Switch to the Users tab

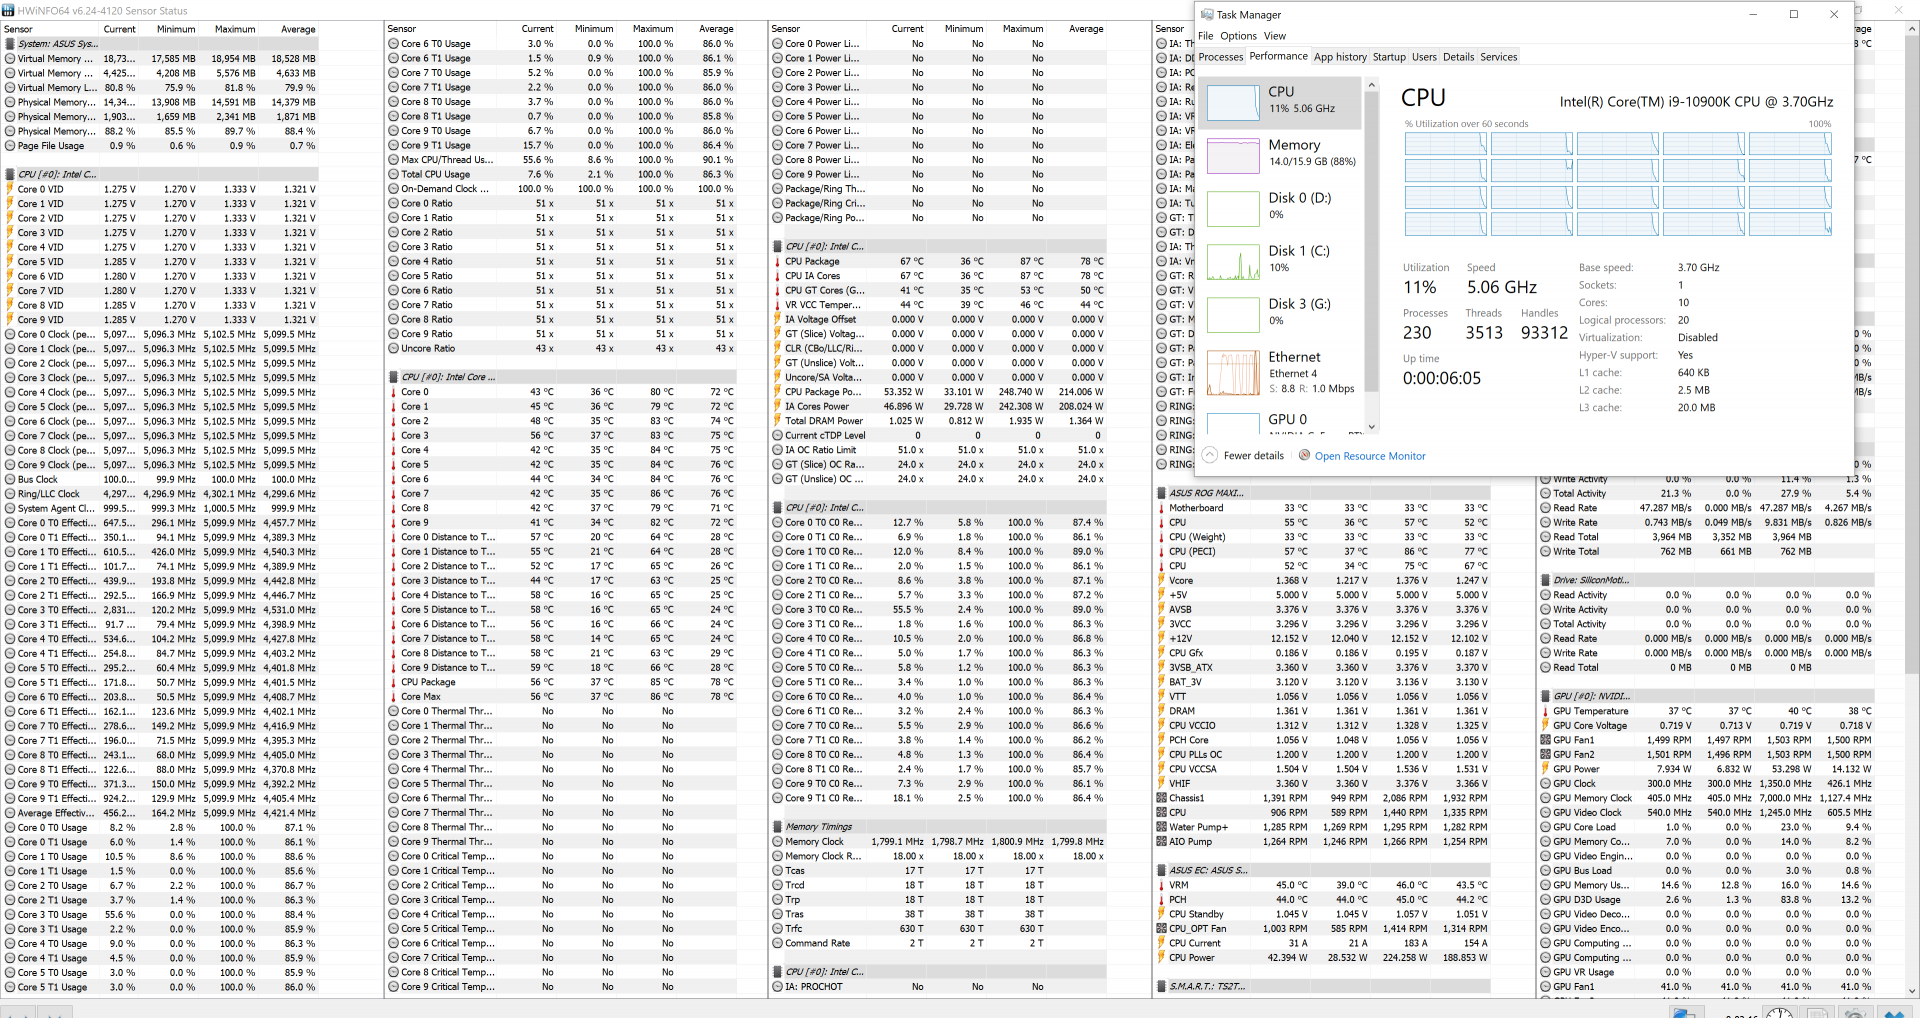coord(1424,57)
